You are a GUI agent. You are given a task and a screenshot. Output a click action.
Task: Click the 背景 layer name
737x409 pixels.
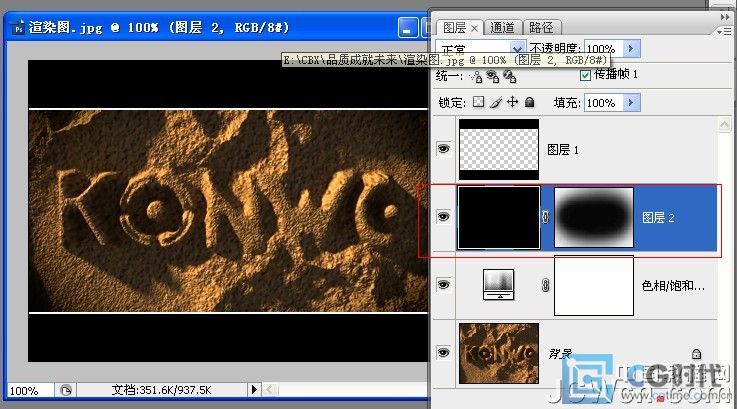pyautogui.click(x=560, y=354)
